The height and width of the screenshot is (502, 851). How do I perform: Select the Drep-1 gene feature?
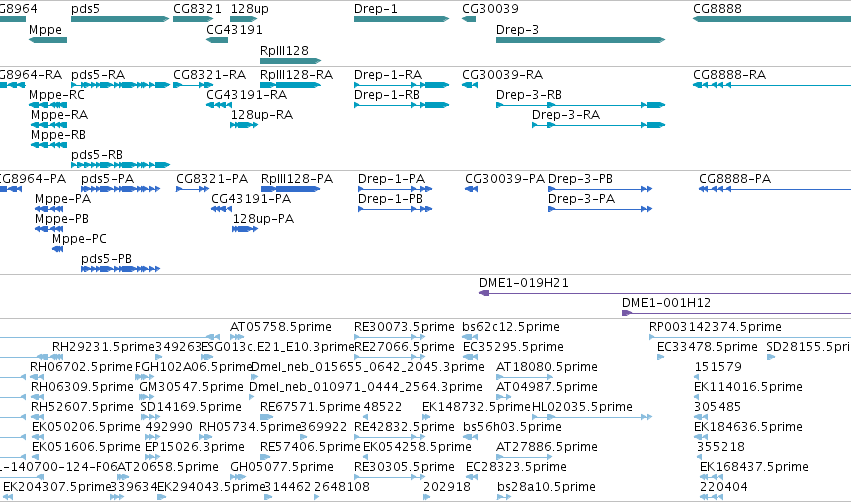pyautogui.click(x=402, y=19)
